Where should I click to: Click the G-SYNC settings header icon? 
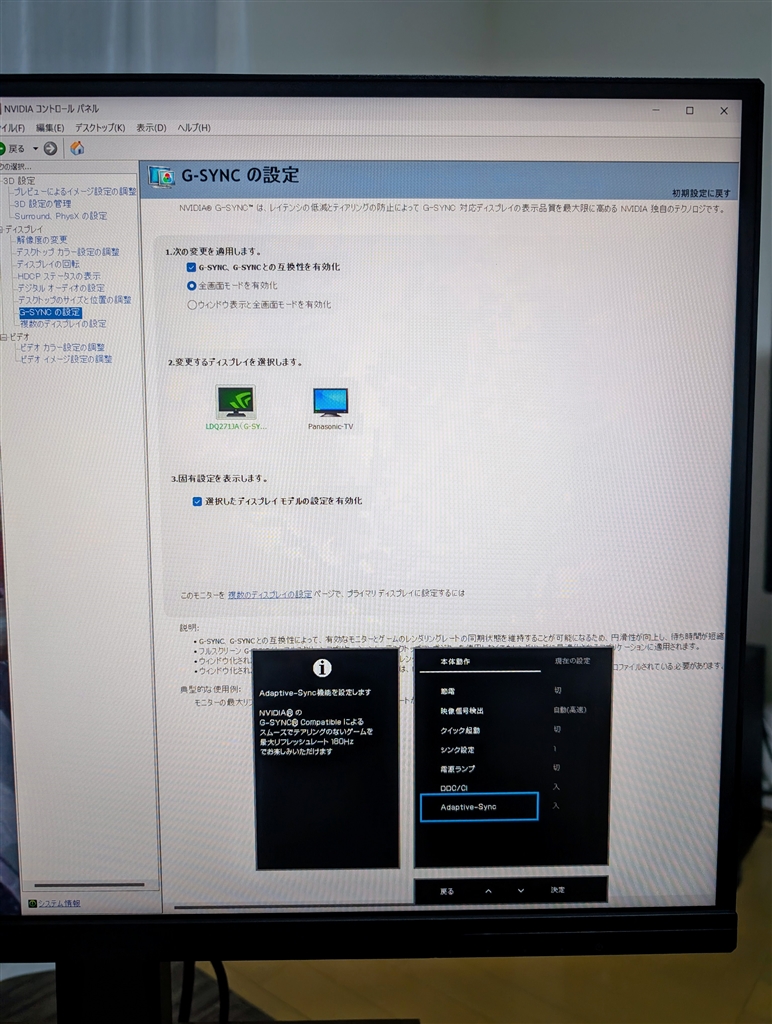[x=161, y=176]
